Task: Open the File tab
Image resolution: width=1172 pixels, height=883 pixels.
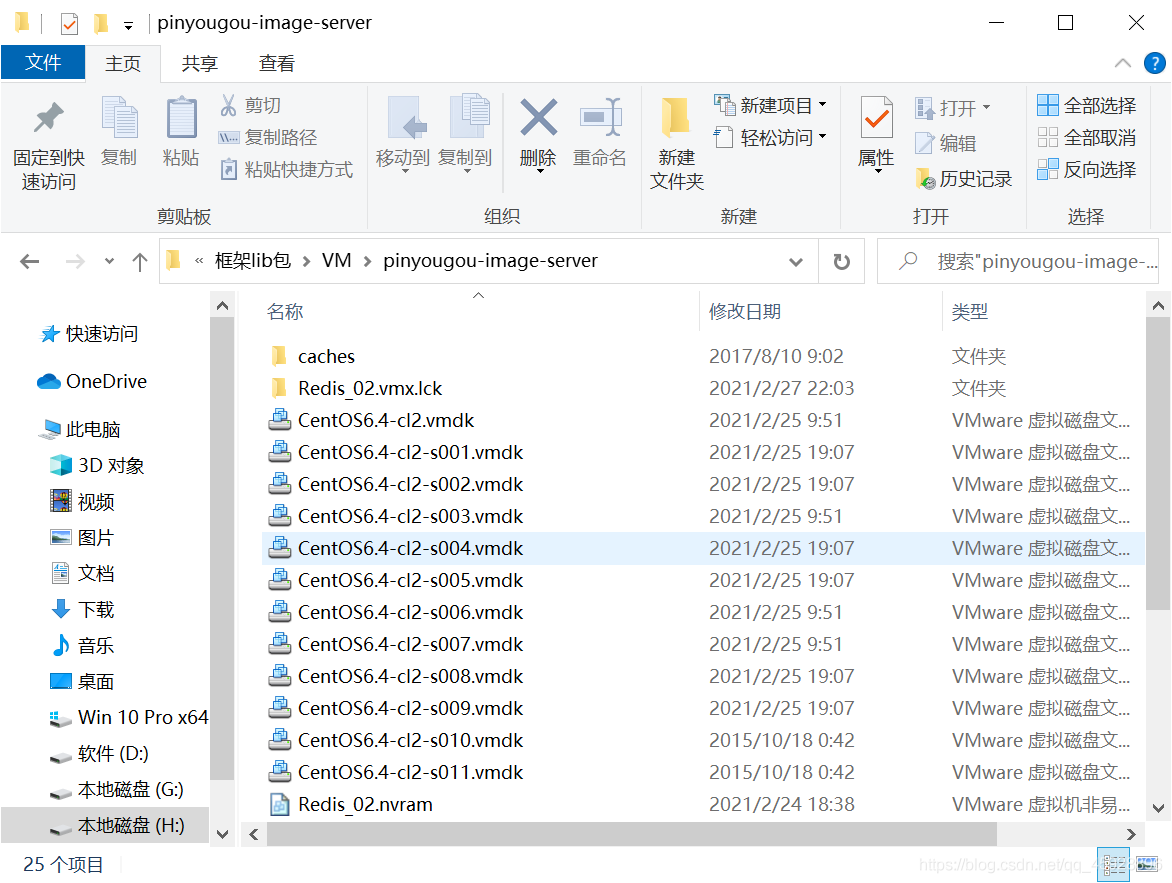Action: pos(43,63)
